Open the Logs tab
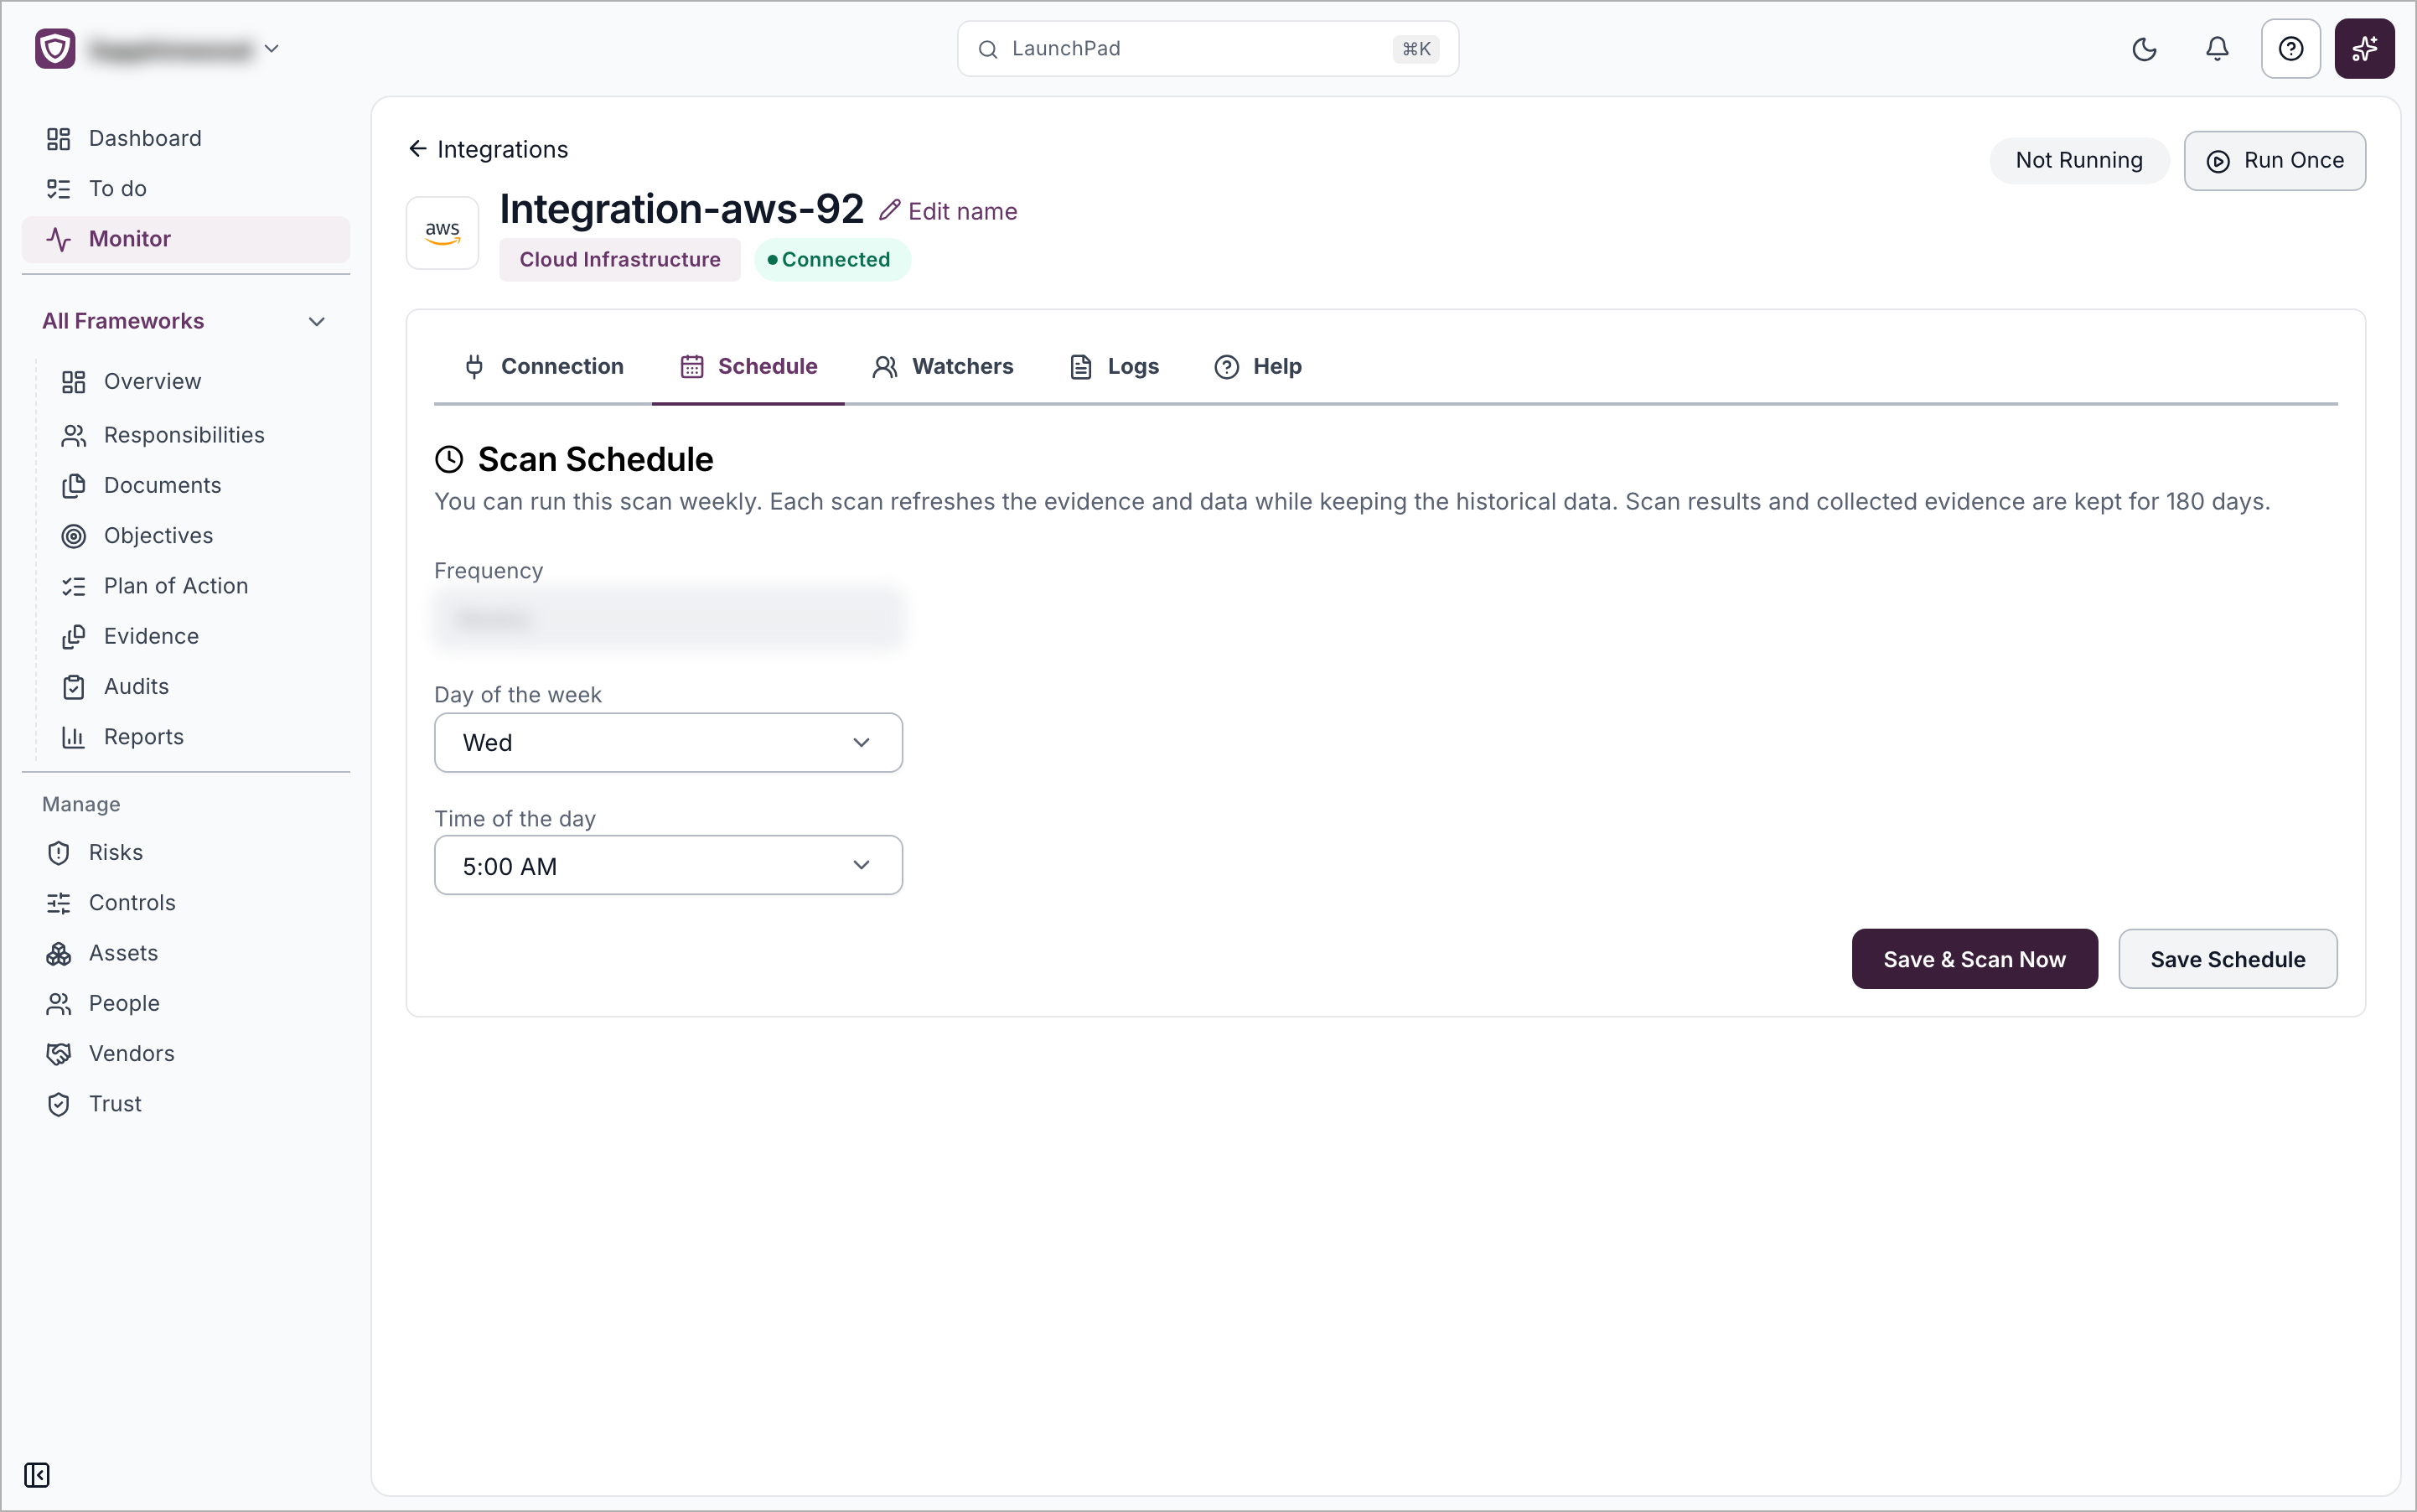Image resolution: width=2417 pixels, height=1512 pixels. [x=1114, y=366]
